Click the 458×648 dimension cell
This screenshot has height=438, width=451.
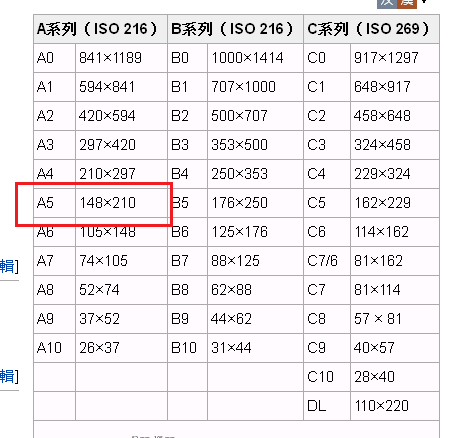point(395,116)
